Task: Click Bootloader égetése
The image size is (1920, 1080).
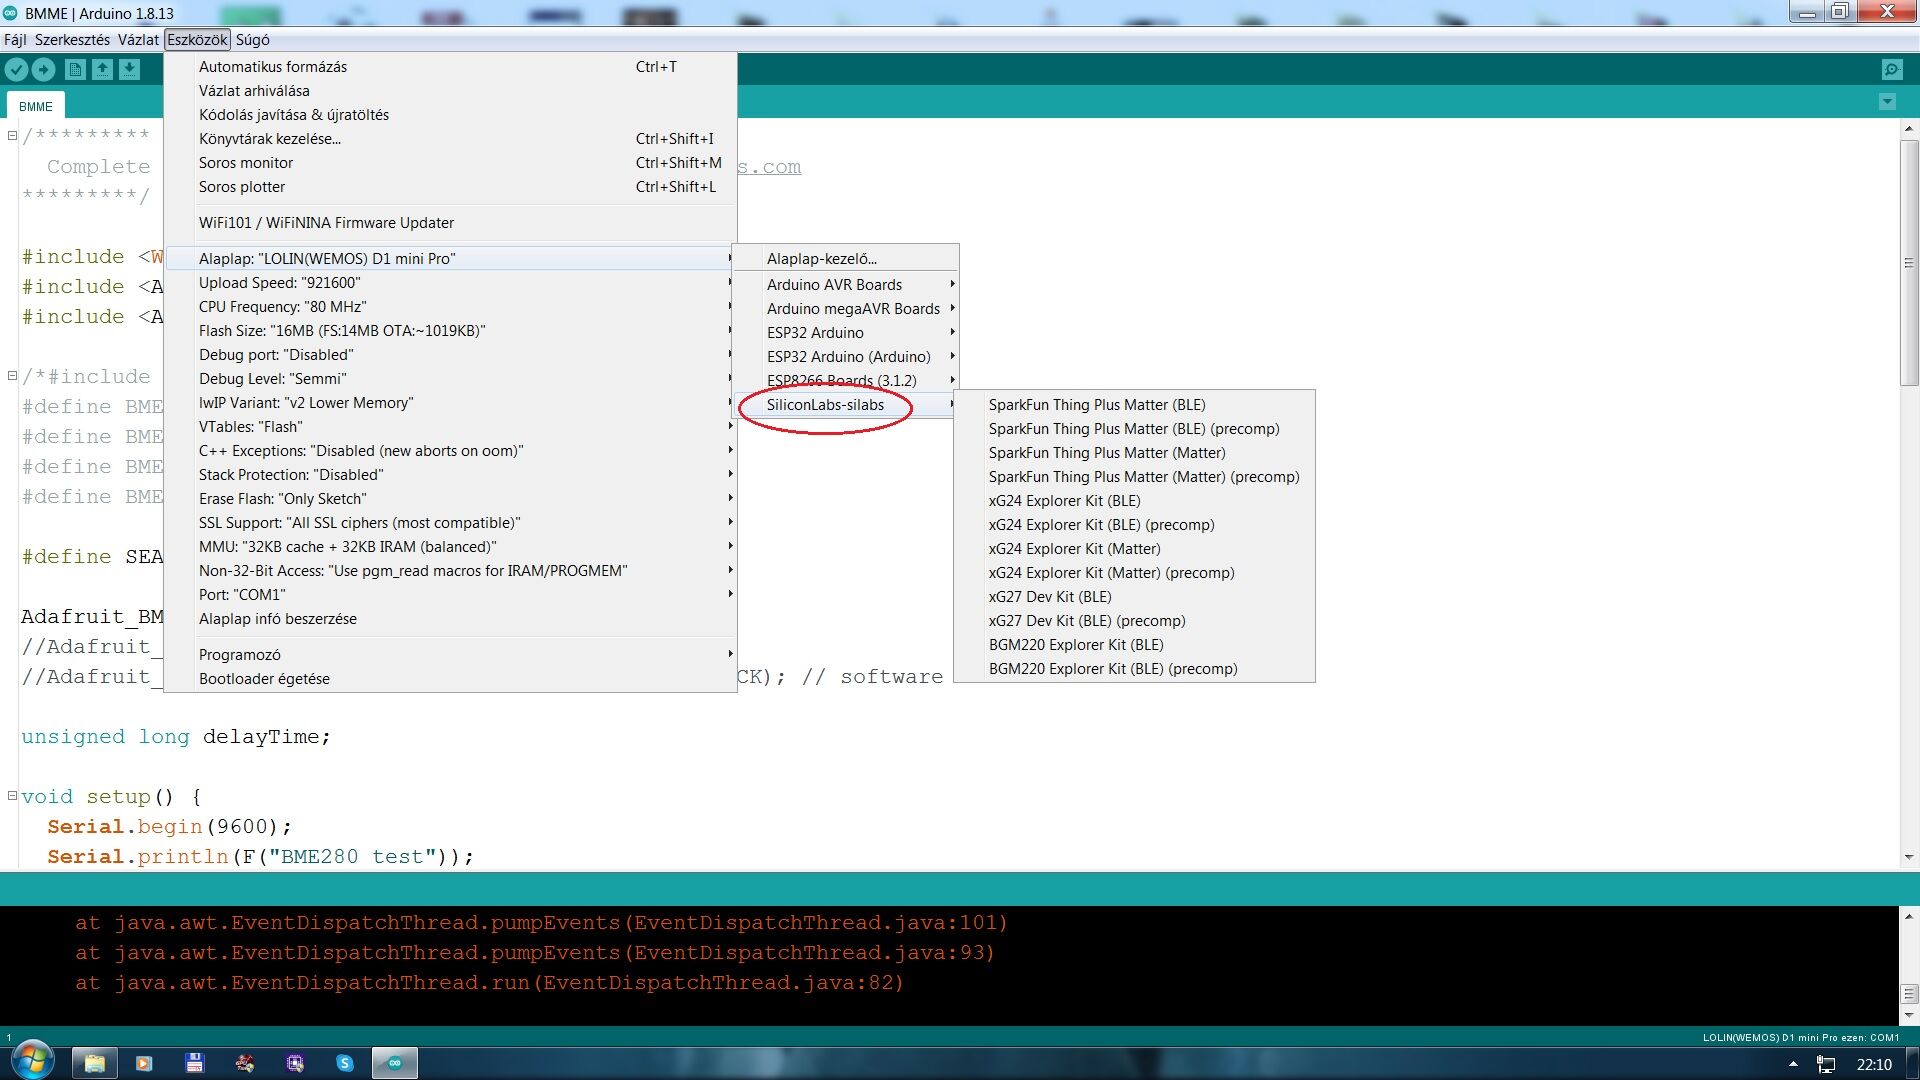Action: point(451,678)
